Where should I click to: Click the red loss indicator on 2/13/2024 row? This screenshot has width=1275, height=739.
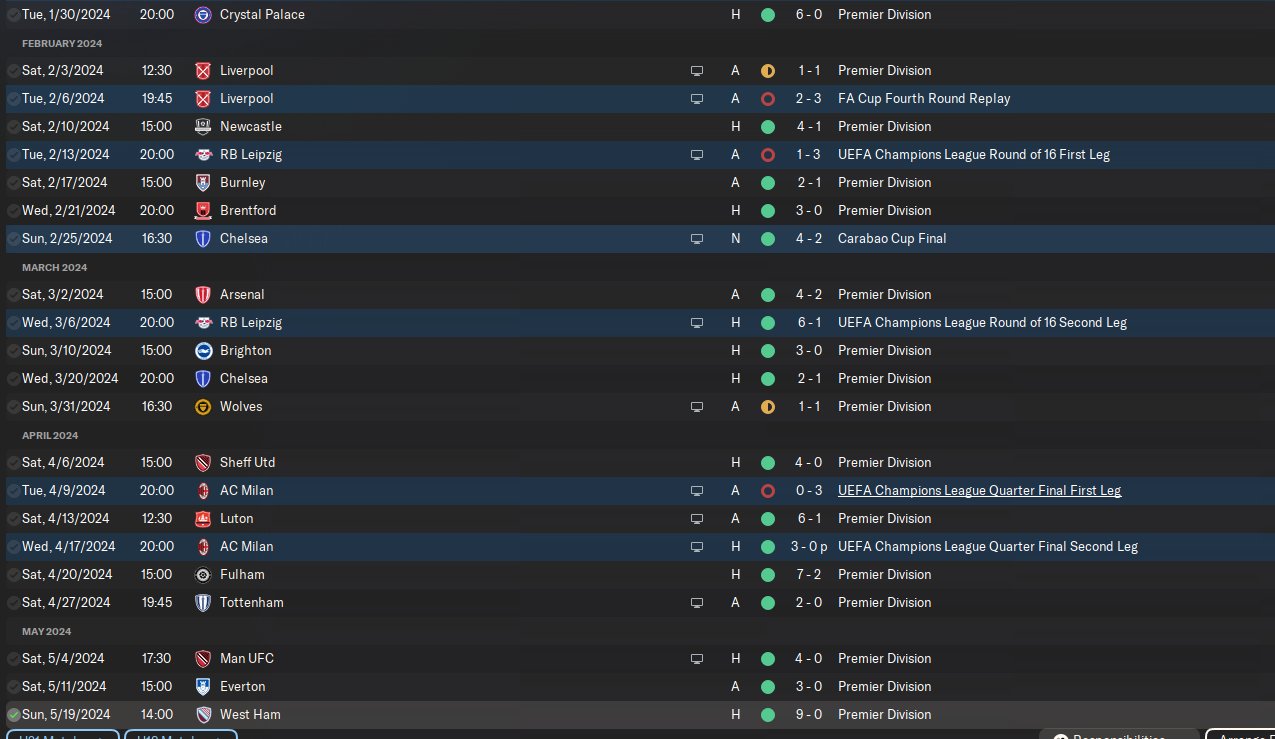point(767,155)
